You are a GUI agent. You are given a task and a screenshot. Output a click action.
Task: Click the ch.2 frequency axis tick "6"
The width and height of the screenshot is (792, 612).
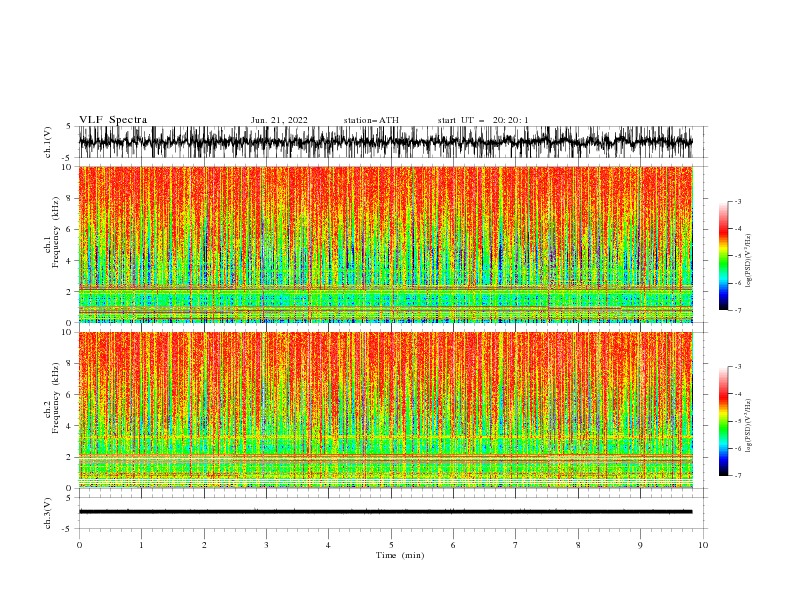(71, 395)
